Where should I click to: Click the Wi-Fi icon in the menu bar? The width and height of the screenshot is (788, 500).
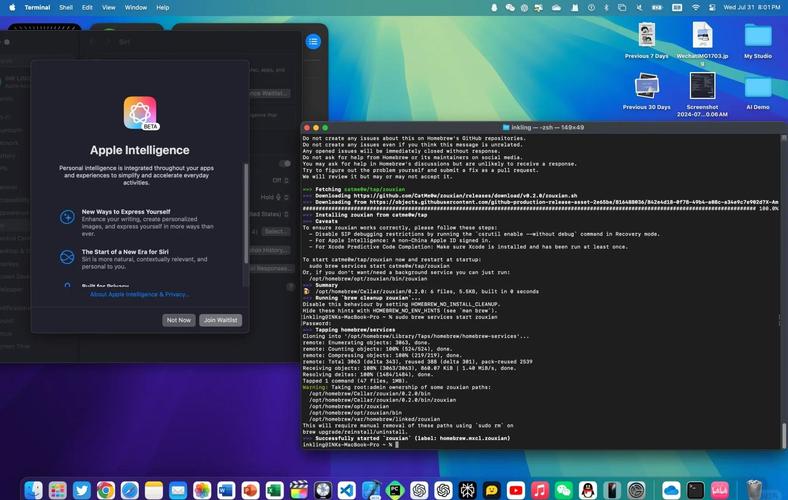click(696, 8)
